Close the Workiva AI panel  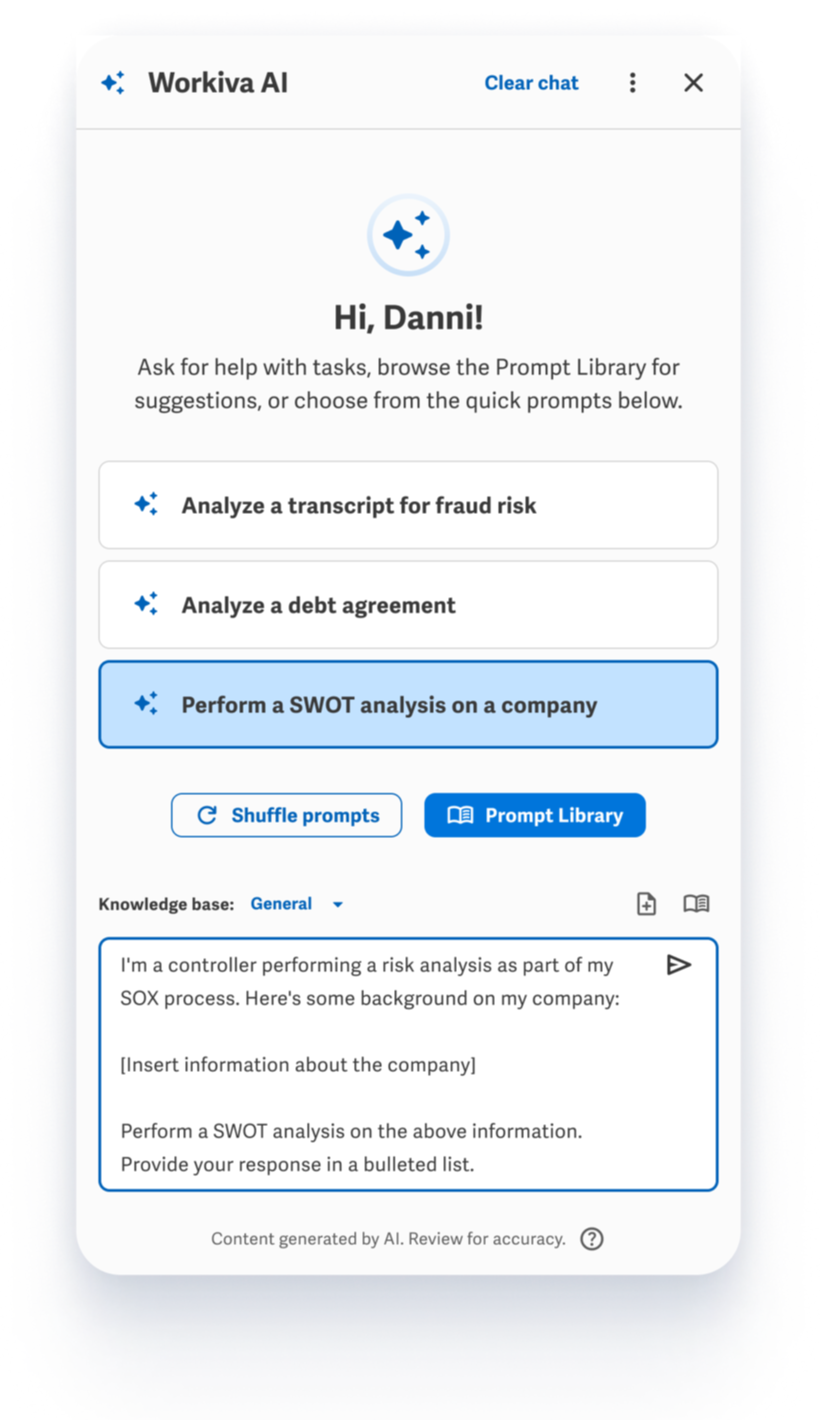tap(693, 83)
